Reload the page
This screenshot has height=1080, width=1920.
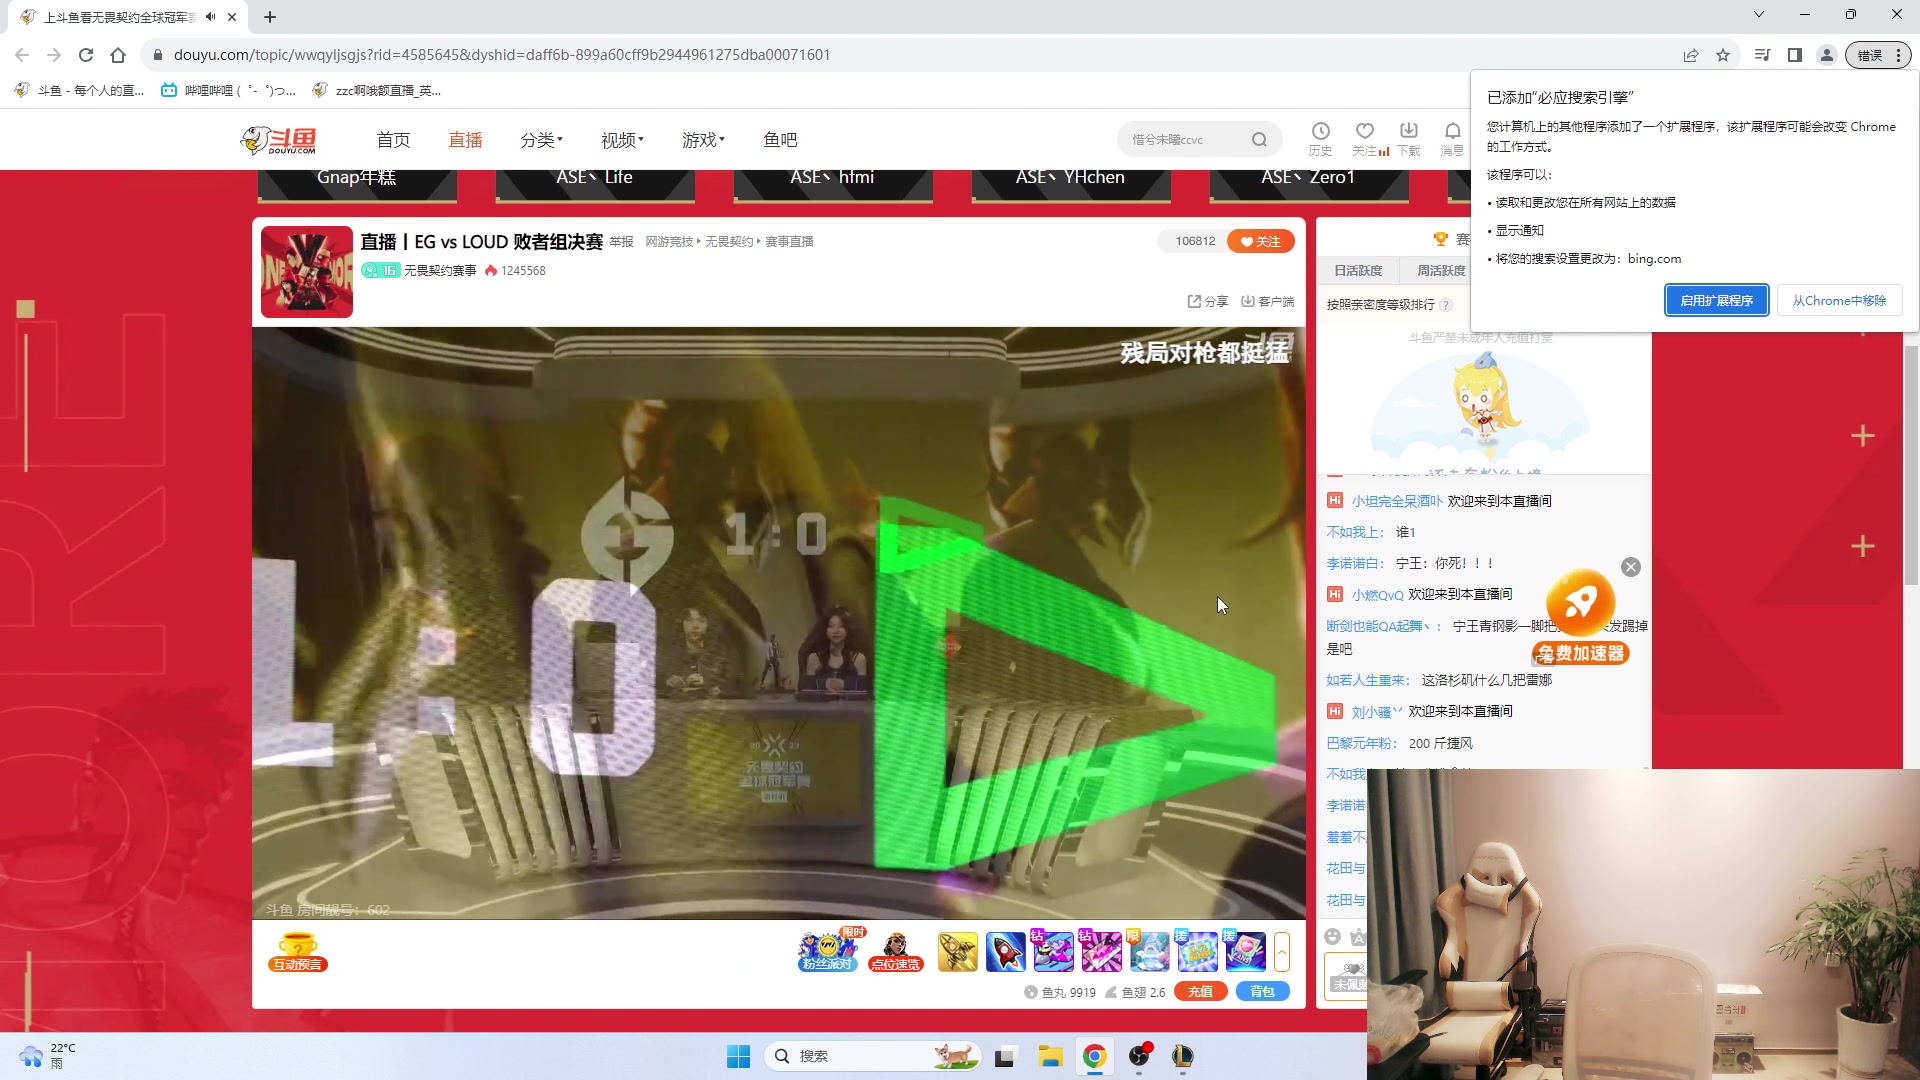point(86,55)
